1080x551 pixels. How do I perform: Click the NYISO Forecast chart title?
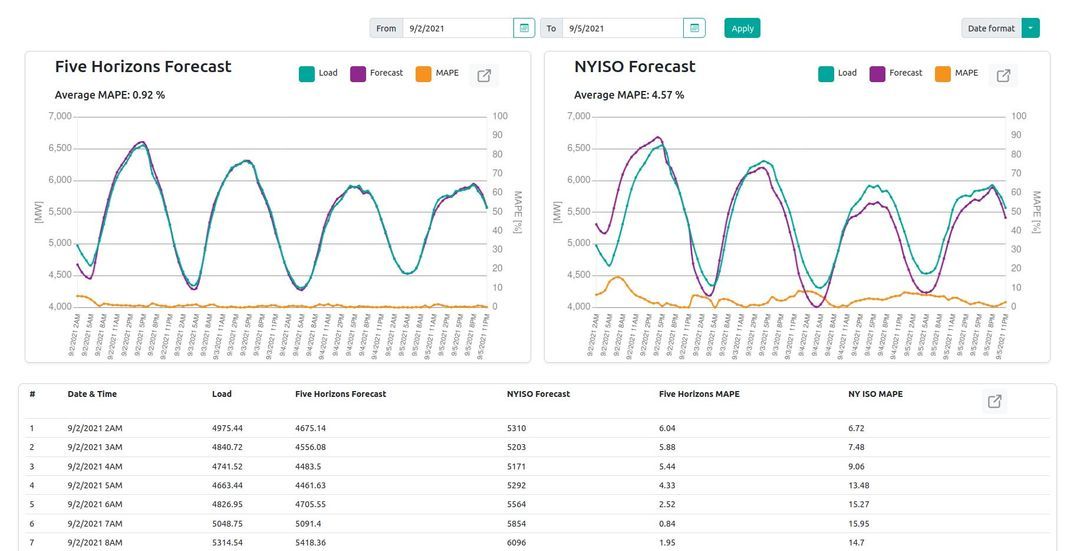coord(634,67)
